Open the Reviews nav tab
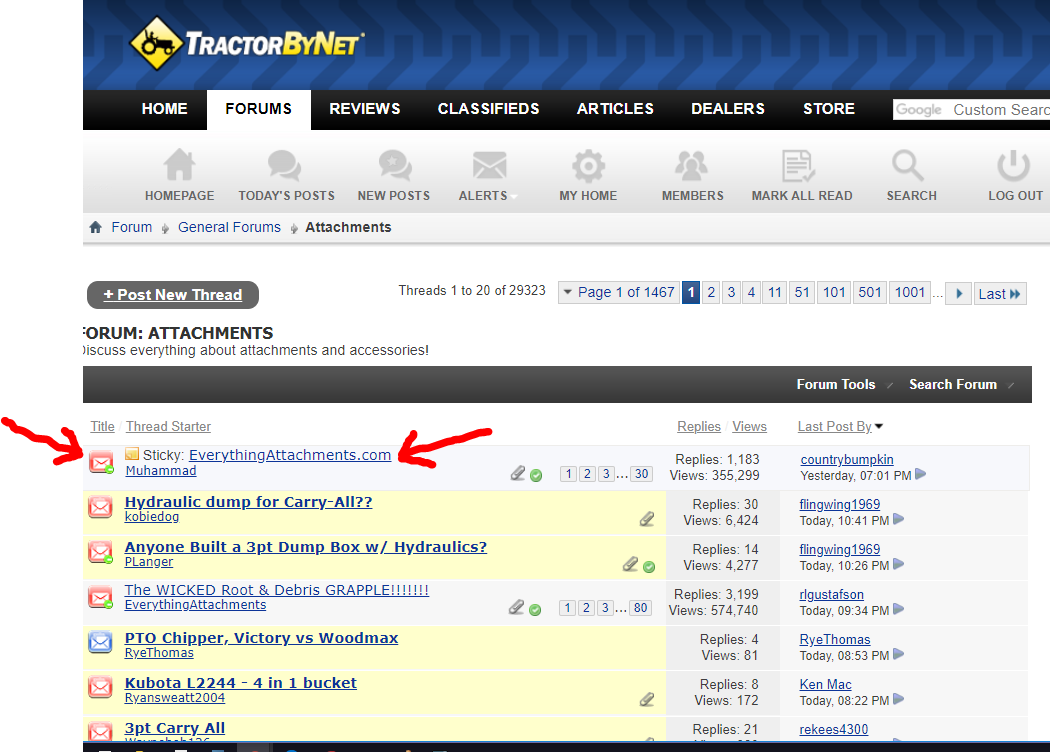 click(365, 109)
